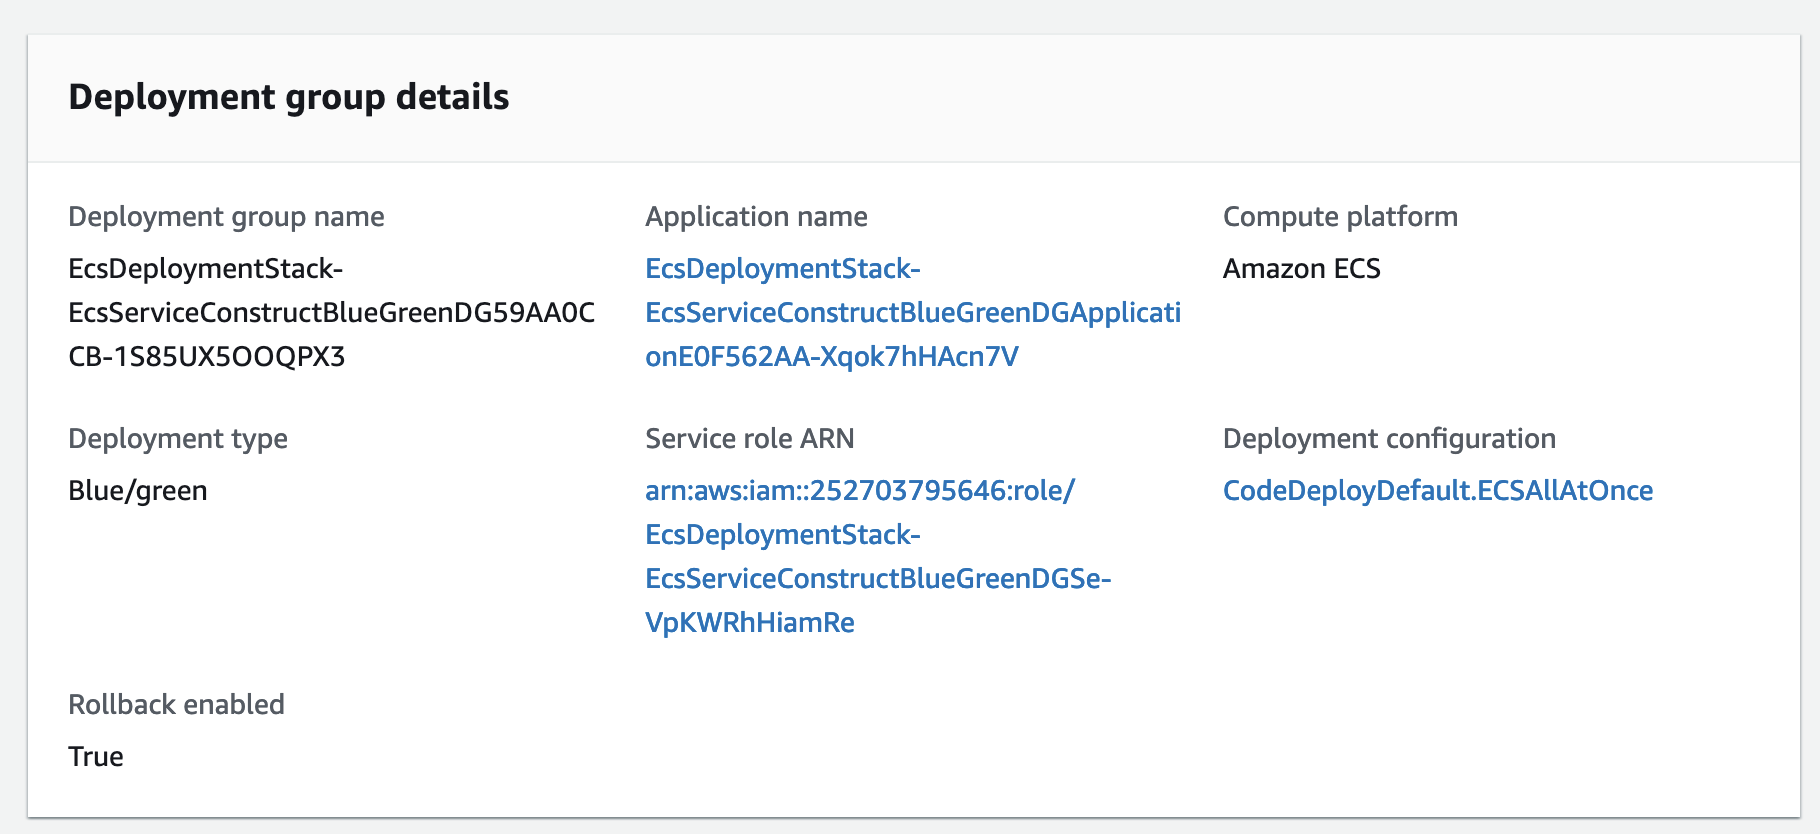This screenshot has height=834, width=1820.
Task: Open the arn:aws:iam::252703795646:role/ link line
Action: coord(859,491)
